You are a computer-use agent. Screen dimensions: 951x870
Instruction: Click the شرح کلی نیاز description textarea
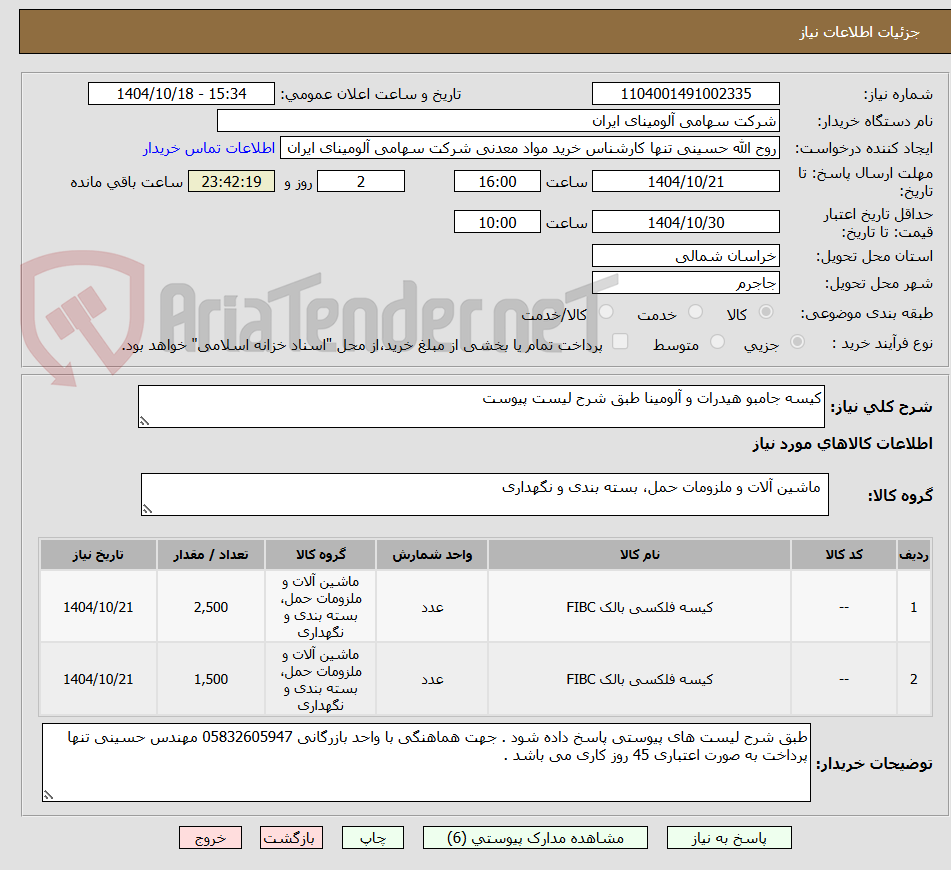[482, 406]
